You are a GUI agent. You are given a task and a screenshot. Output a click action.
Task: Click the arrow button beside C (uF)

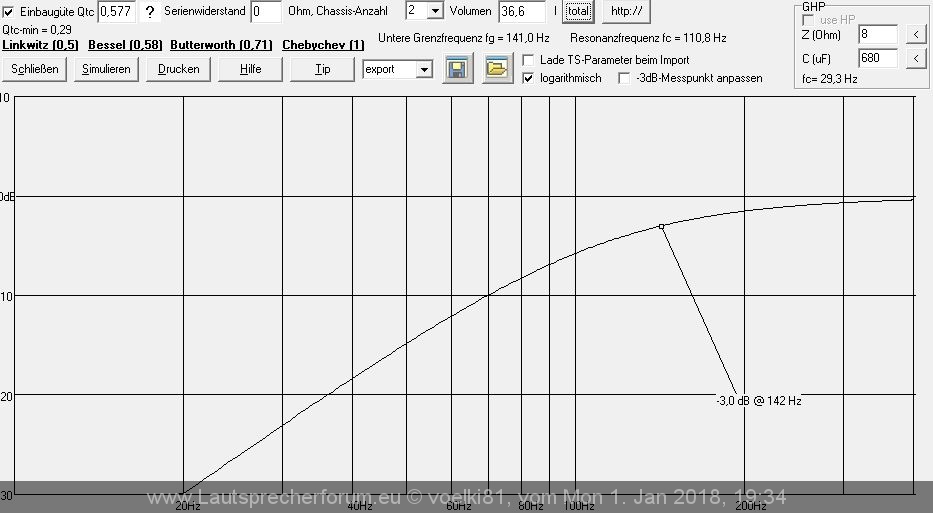coord(916,59)
